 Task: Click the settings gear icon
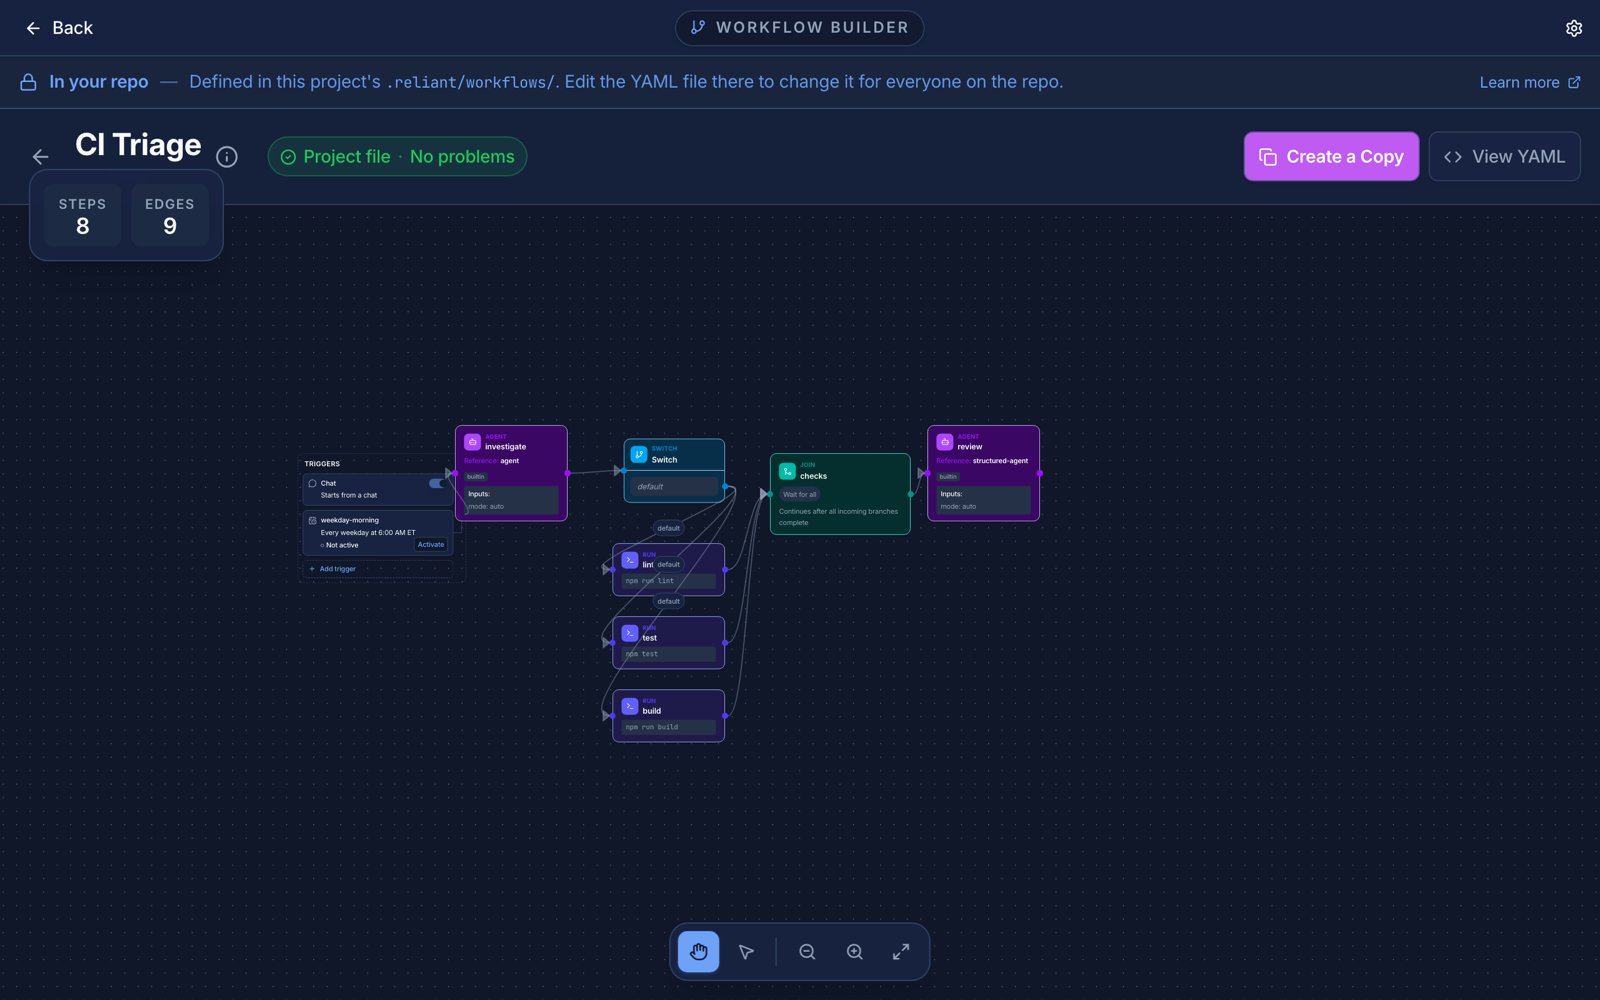click(x=1573, y=28)
